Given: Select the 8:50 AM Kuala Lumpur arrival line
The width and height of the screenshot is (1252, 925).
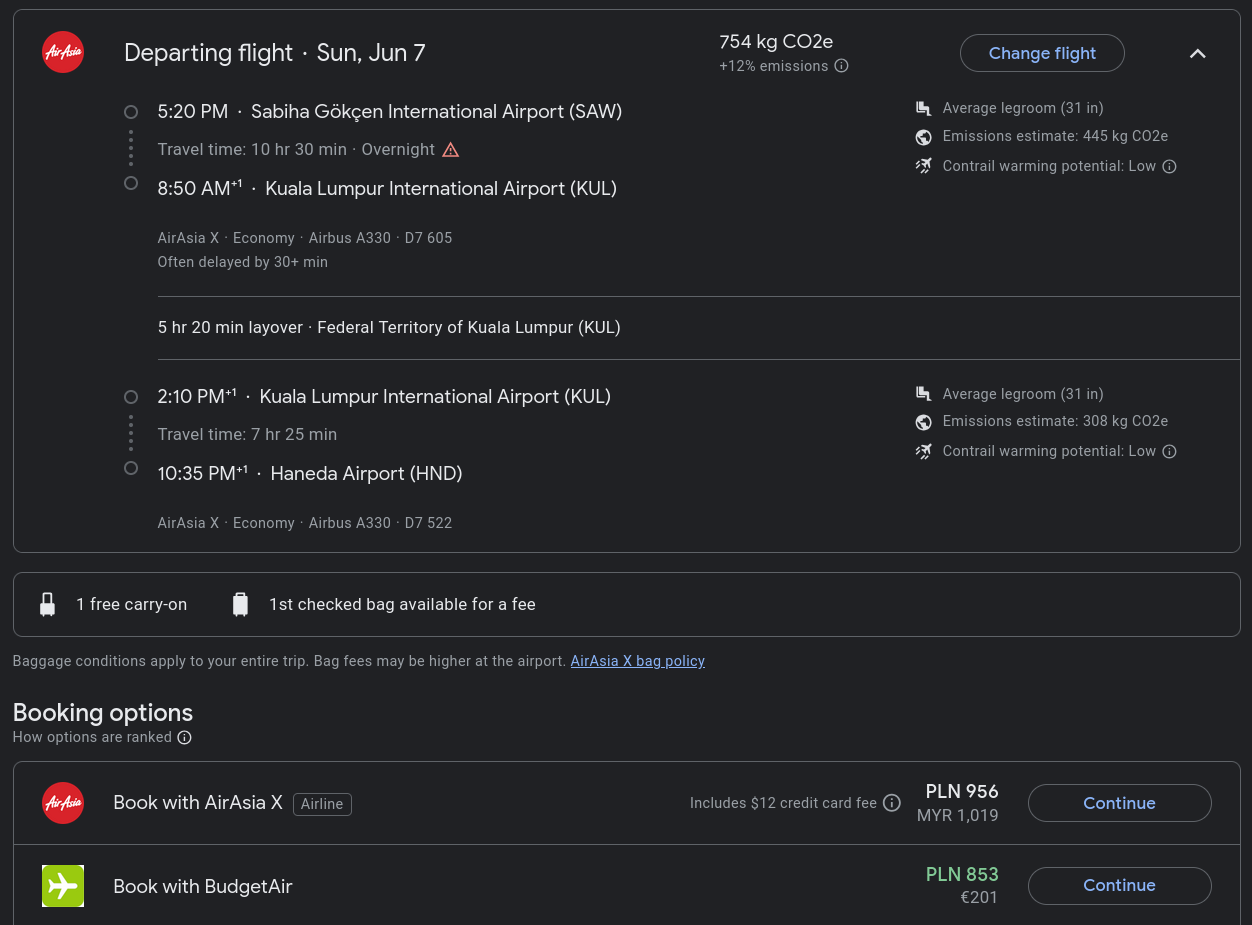Looking at the screenshot, I should (387, 188).
